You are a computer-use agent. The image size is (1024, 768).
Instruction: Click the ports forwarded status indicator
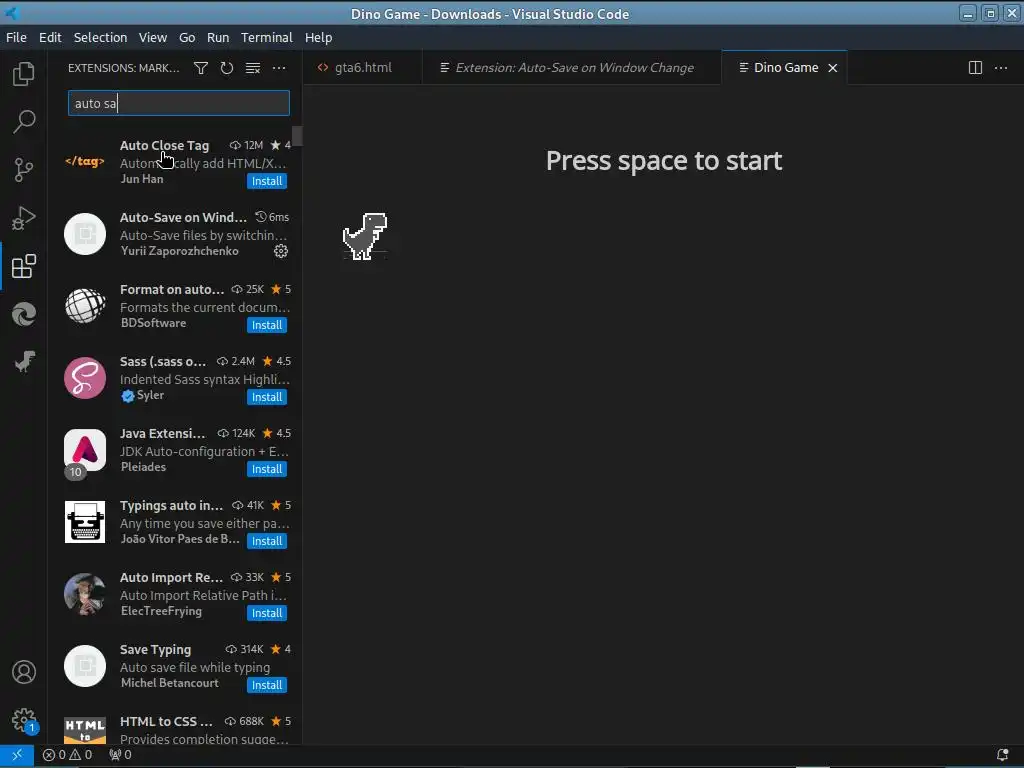(x=120, y=755)
